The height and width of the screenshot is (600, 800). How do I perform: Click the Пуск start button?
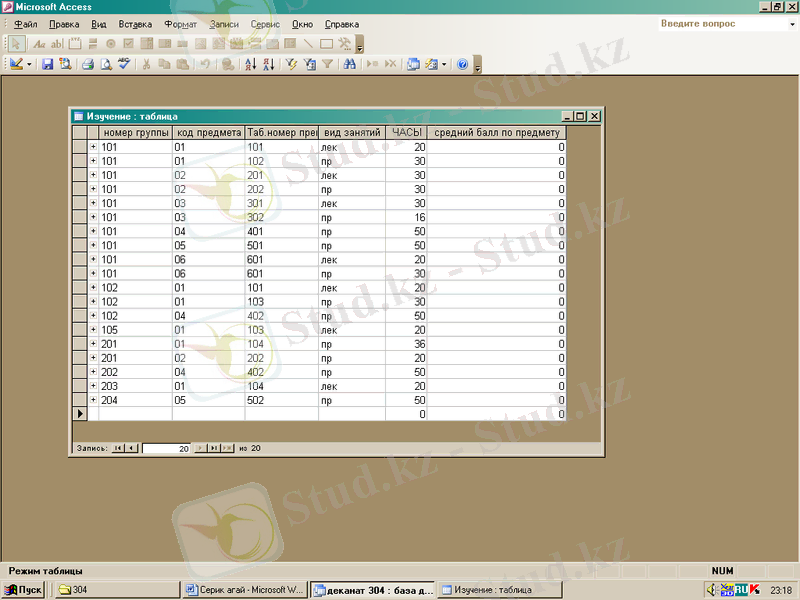coord(24,590)
